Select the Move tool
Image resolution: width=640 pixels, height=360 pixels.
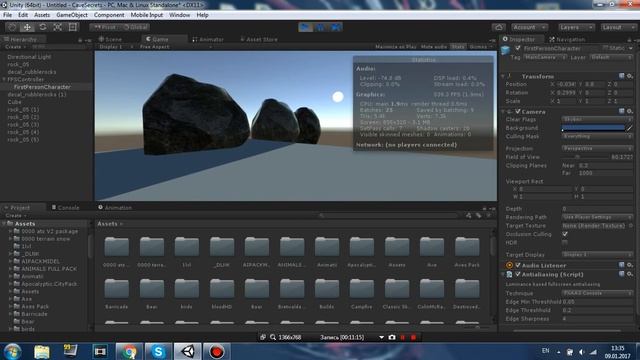pyautogui.click(x=27, y=27)
